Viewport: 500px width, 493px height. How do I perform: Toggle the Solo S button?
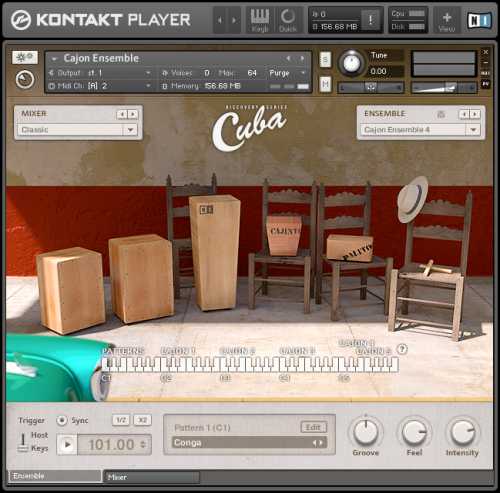tap(325, 60)
